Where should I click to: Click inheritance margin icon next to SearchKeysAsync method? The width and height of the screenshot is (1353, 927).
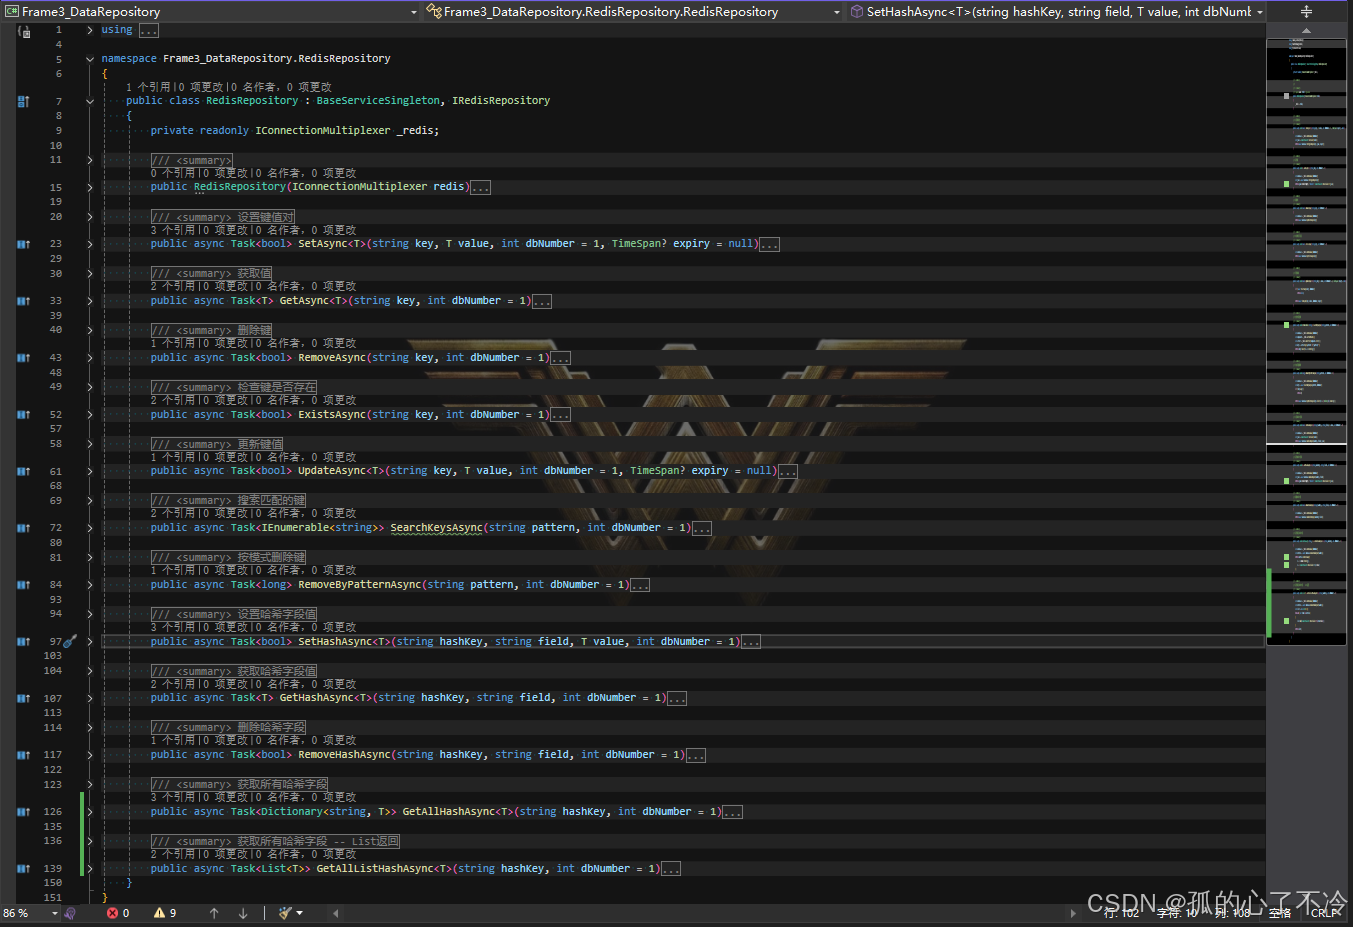24,528
